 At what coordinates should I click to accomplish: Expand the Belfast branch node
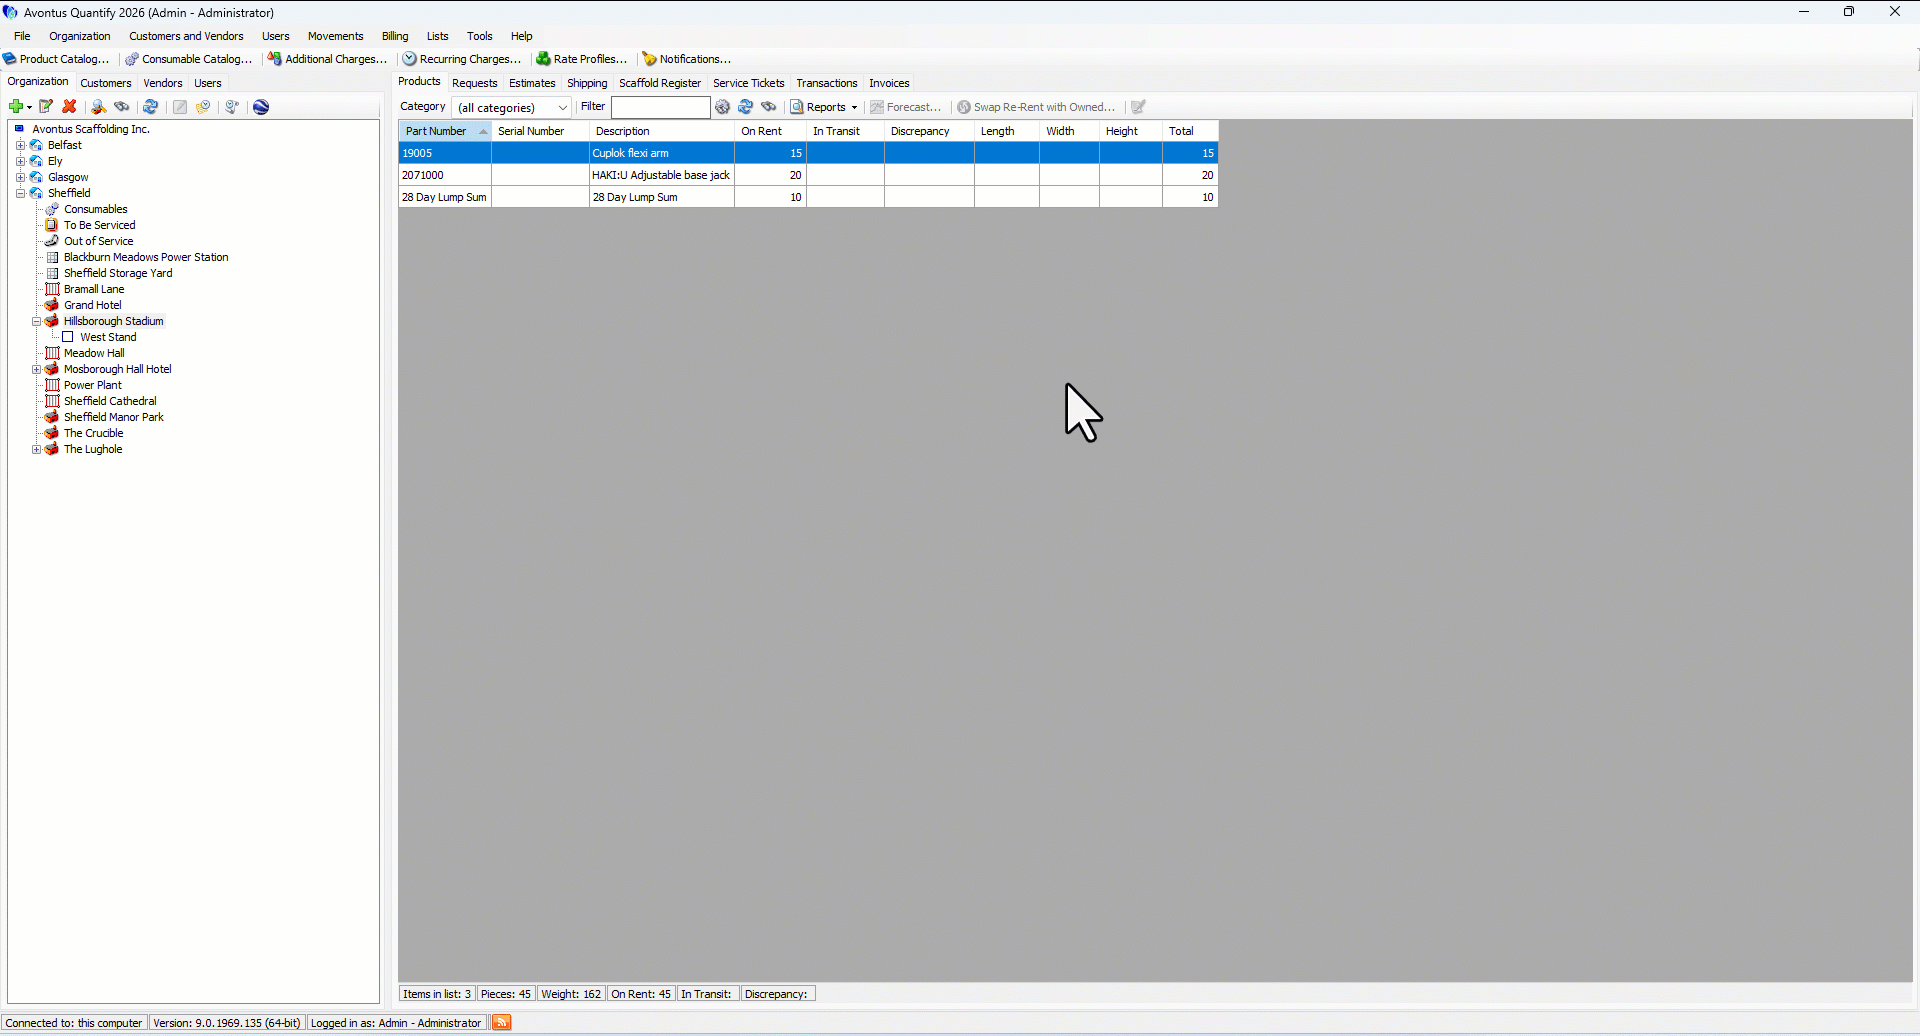(20, 145)
